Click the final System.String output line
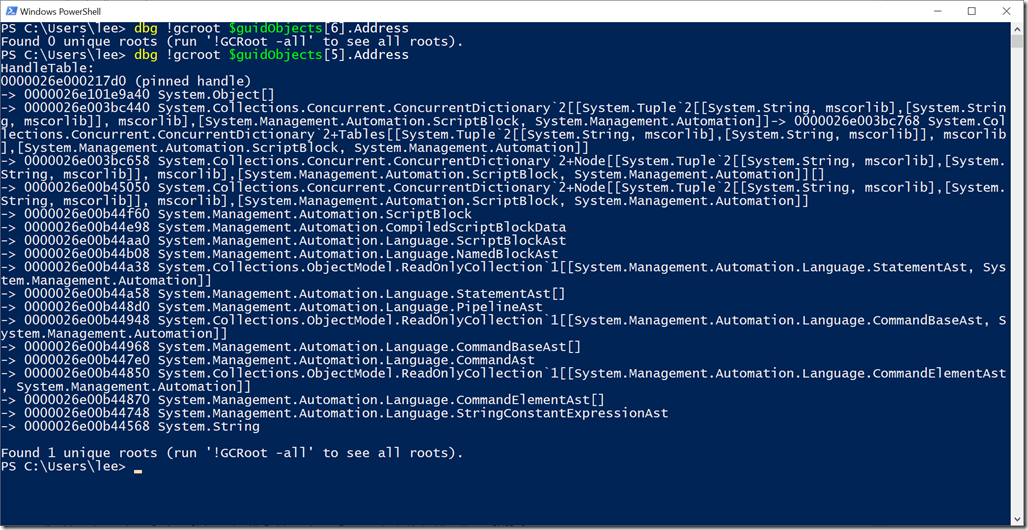This screenshot has height=530, width=1028. click(x=130, y=426)
